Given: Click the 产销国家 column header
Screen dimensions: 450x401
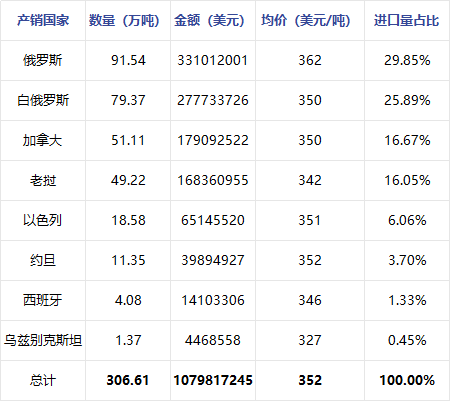Looking at the screenshot, I should [x=43, y=20].
